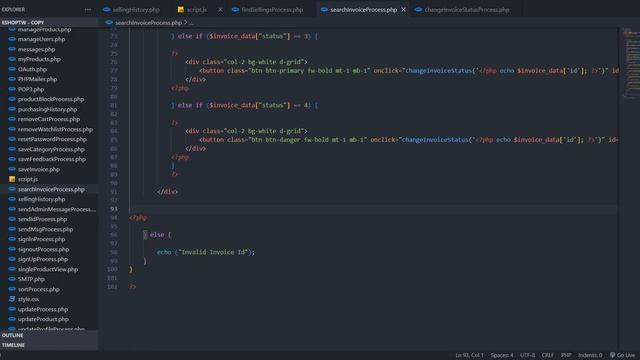Open sendAdminMessageProcess file
The image size is (640, 360).
tap(57, 209)
